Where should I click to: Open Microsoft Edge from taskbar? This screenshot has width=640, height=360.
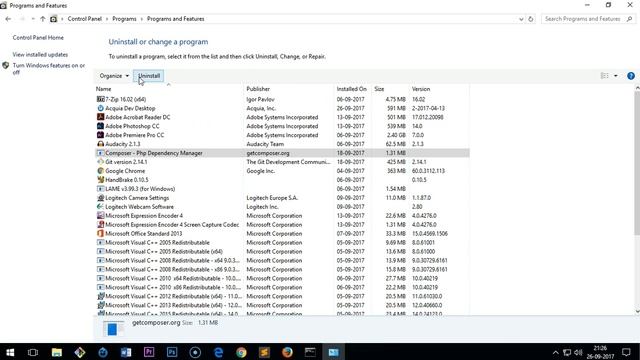click(218, 352)
